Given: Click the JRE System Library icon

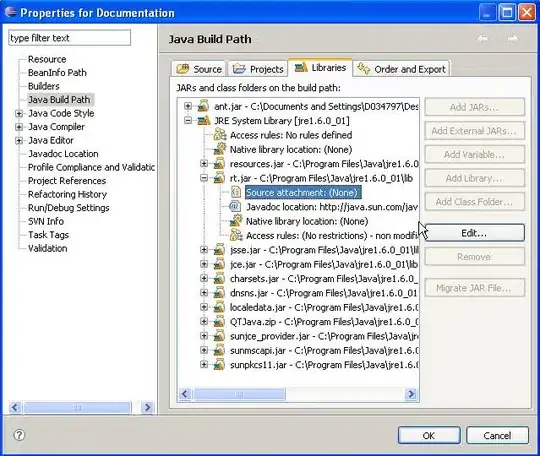Looking at the screenshot, I should click(x=204, y=121).
